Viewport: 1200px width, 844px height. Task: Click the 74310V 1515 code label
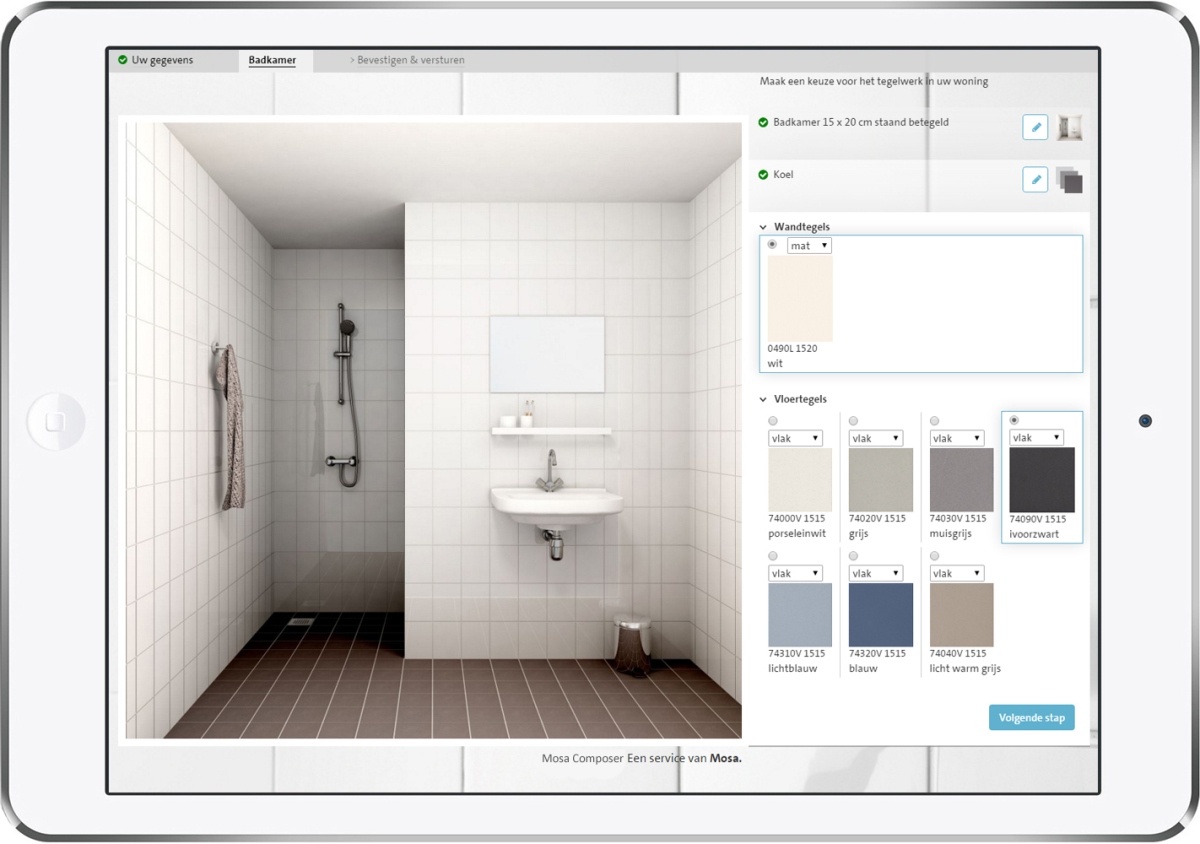click(x=797, y=653)
